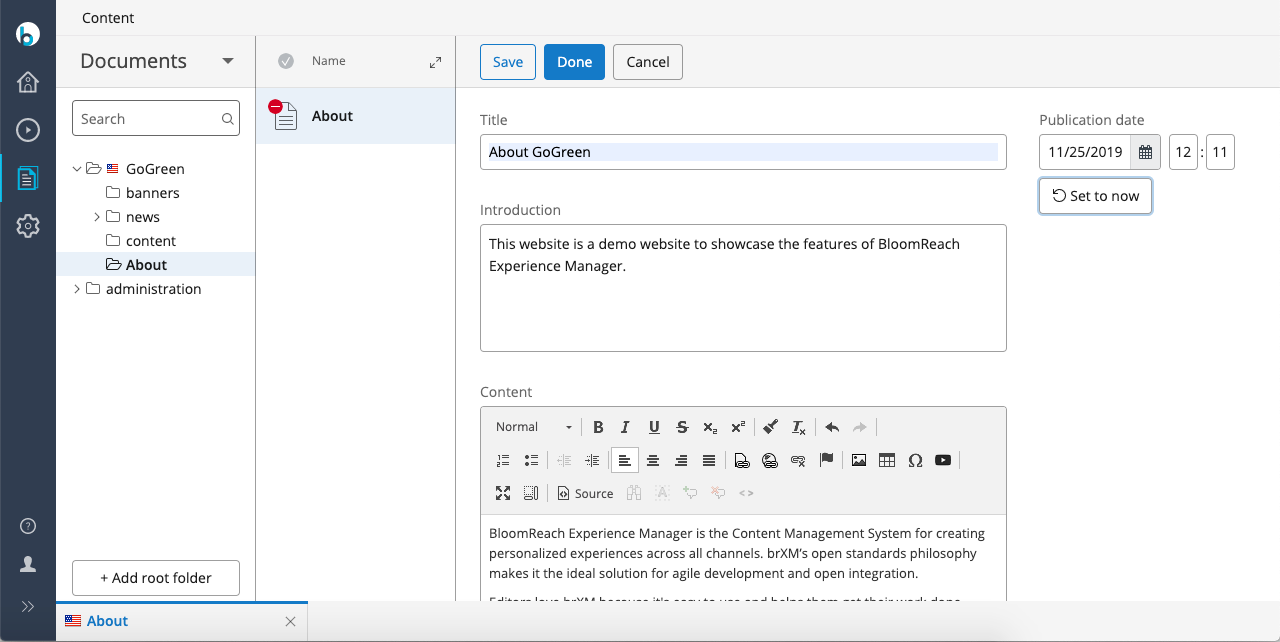Edit the publication hour field
1280x642 pixels.
pyautogui.click(x=1183, y=153)
